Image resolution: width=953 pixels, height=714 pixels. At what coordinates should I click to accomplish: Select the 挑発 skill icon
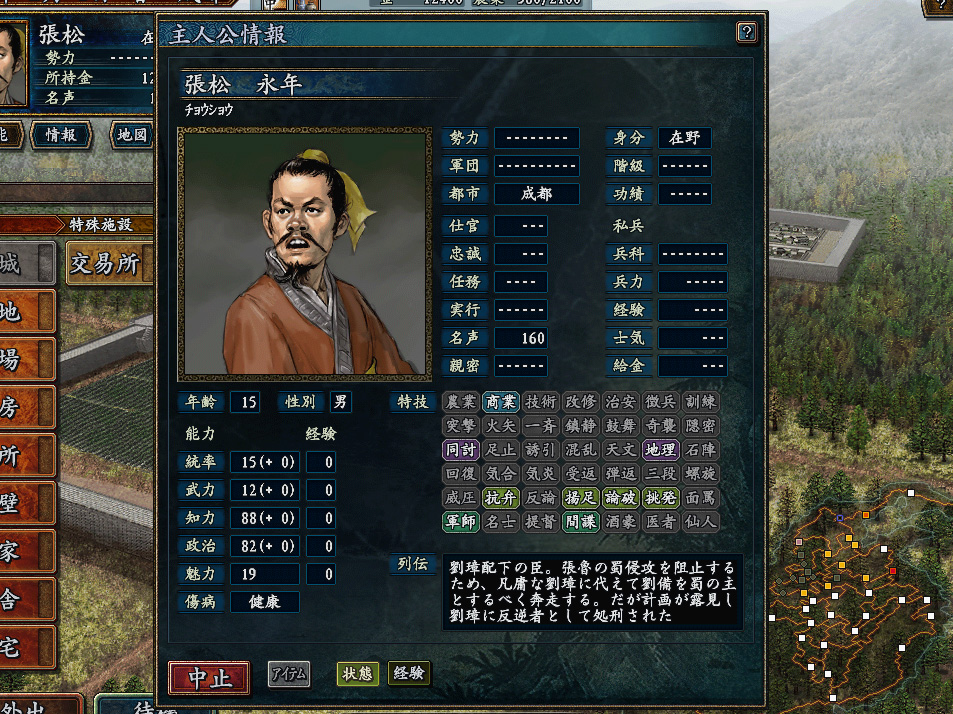pyautogui.click(x=661, y=498)
